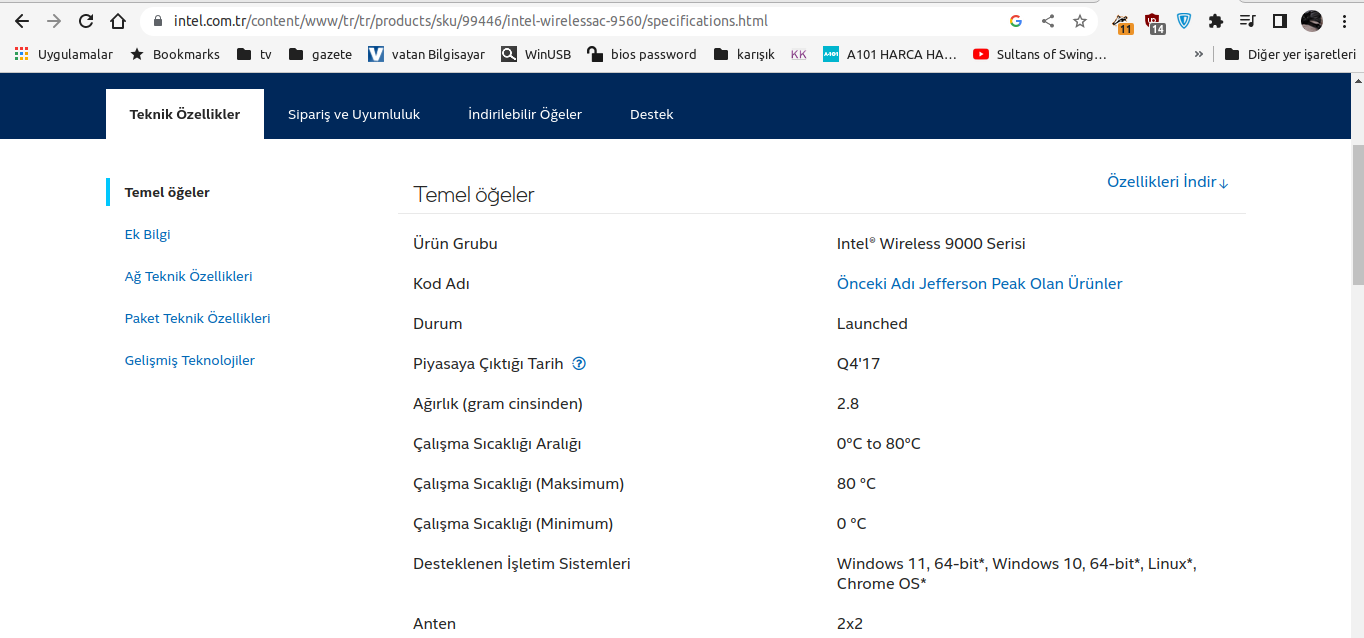1364x638 pixels.
Task: Open Chrome three-dot menu
Action: click(1343, 21)
